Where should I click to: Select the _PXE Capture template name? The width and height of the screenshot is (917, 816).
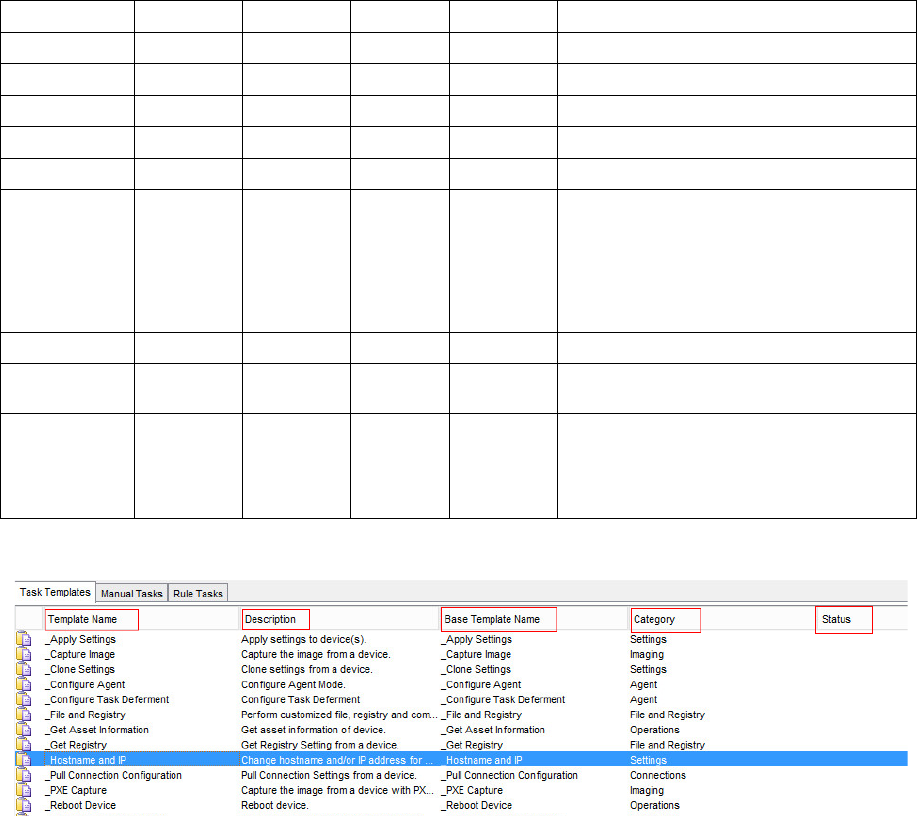coord(76,791)
